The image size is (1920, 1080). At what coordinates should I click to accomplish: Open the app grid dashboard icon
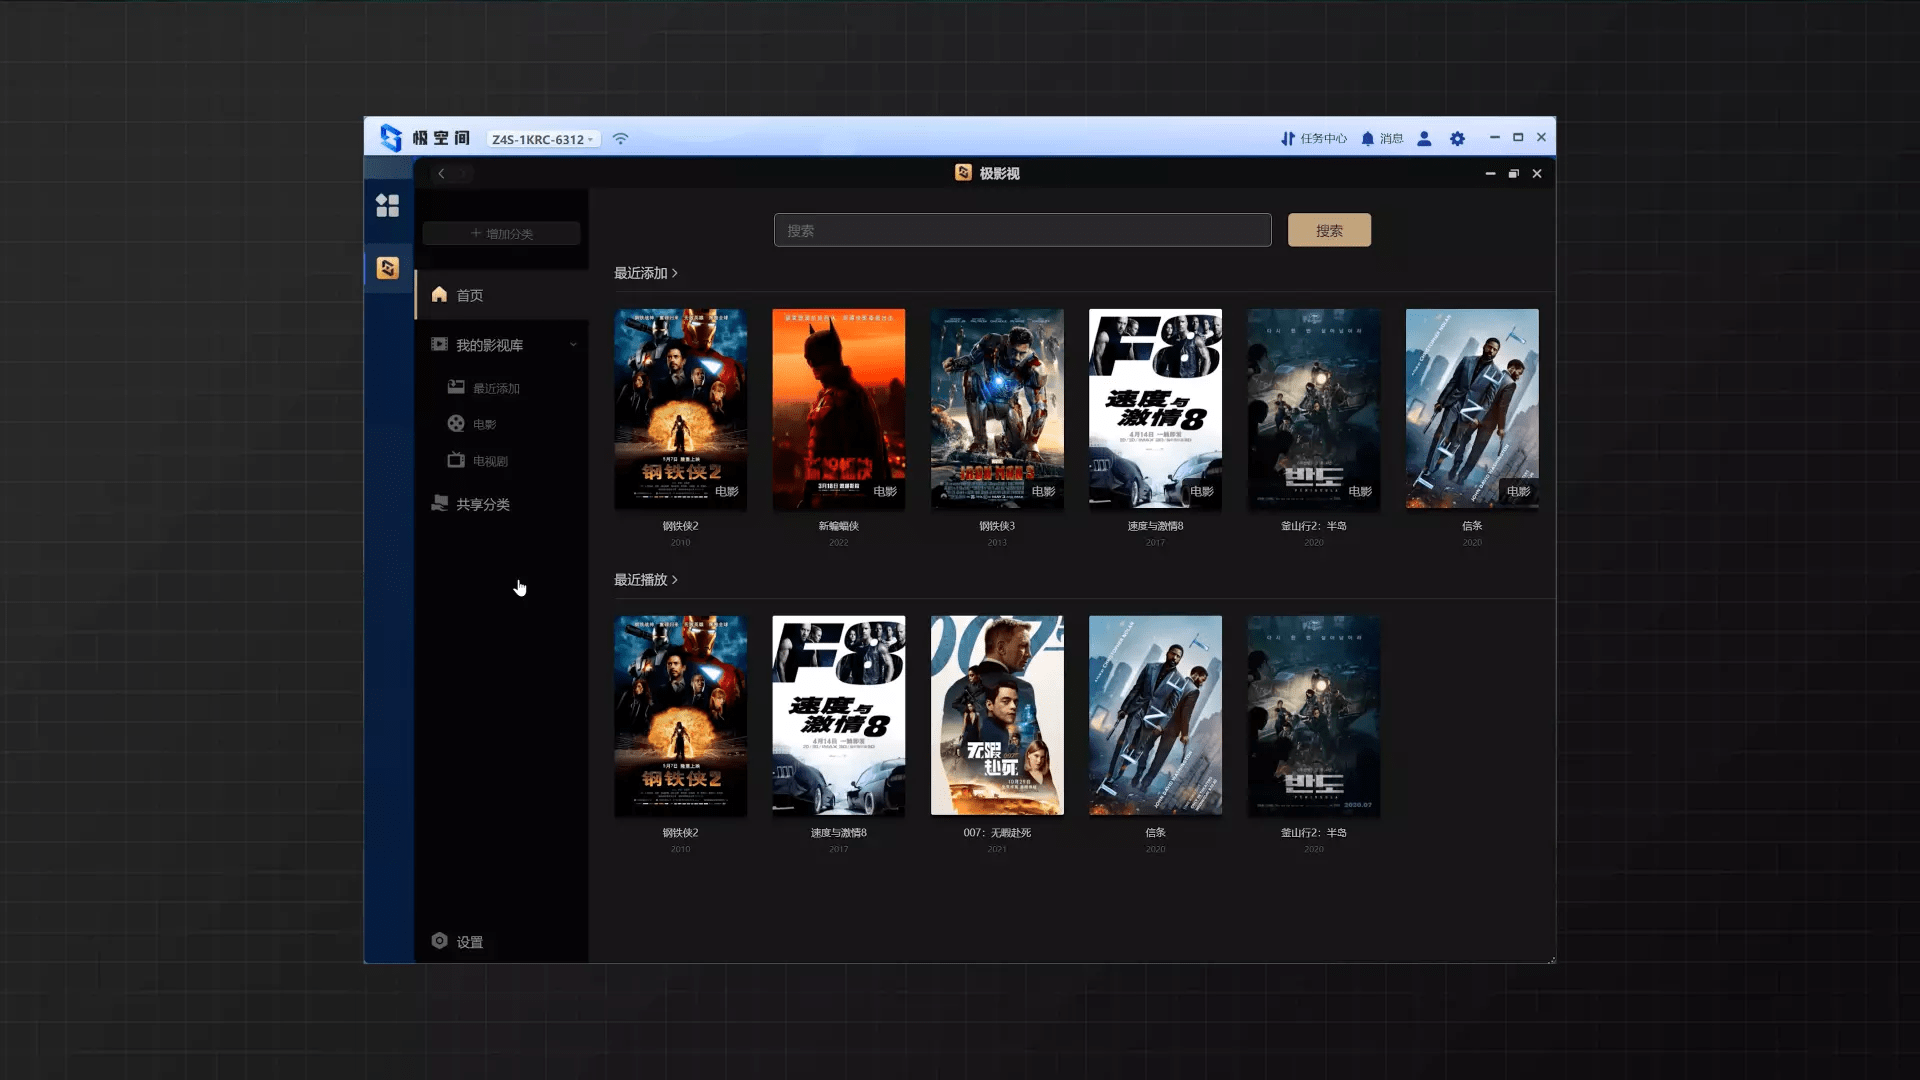(x=387, y=205)
